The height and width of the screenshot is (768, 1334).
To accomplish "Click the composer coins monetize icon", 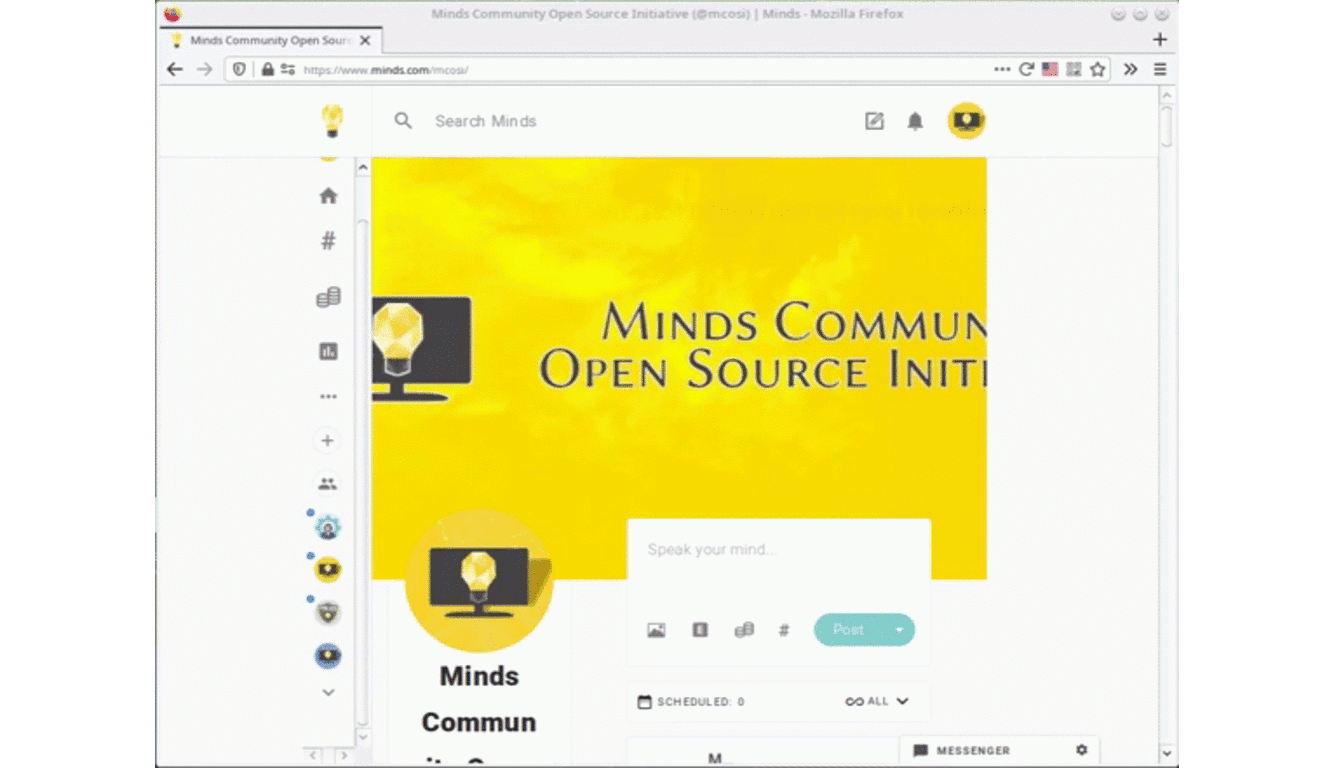I will pos(744,630).
